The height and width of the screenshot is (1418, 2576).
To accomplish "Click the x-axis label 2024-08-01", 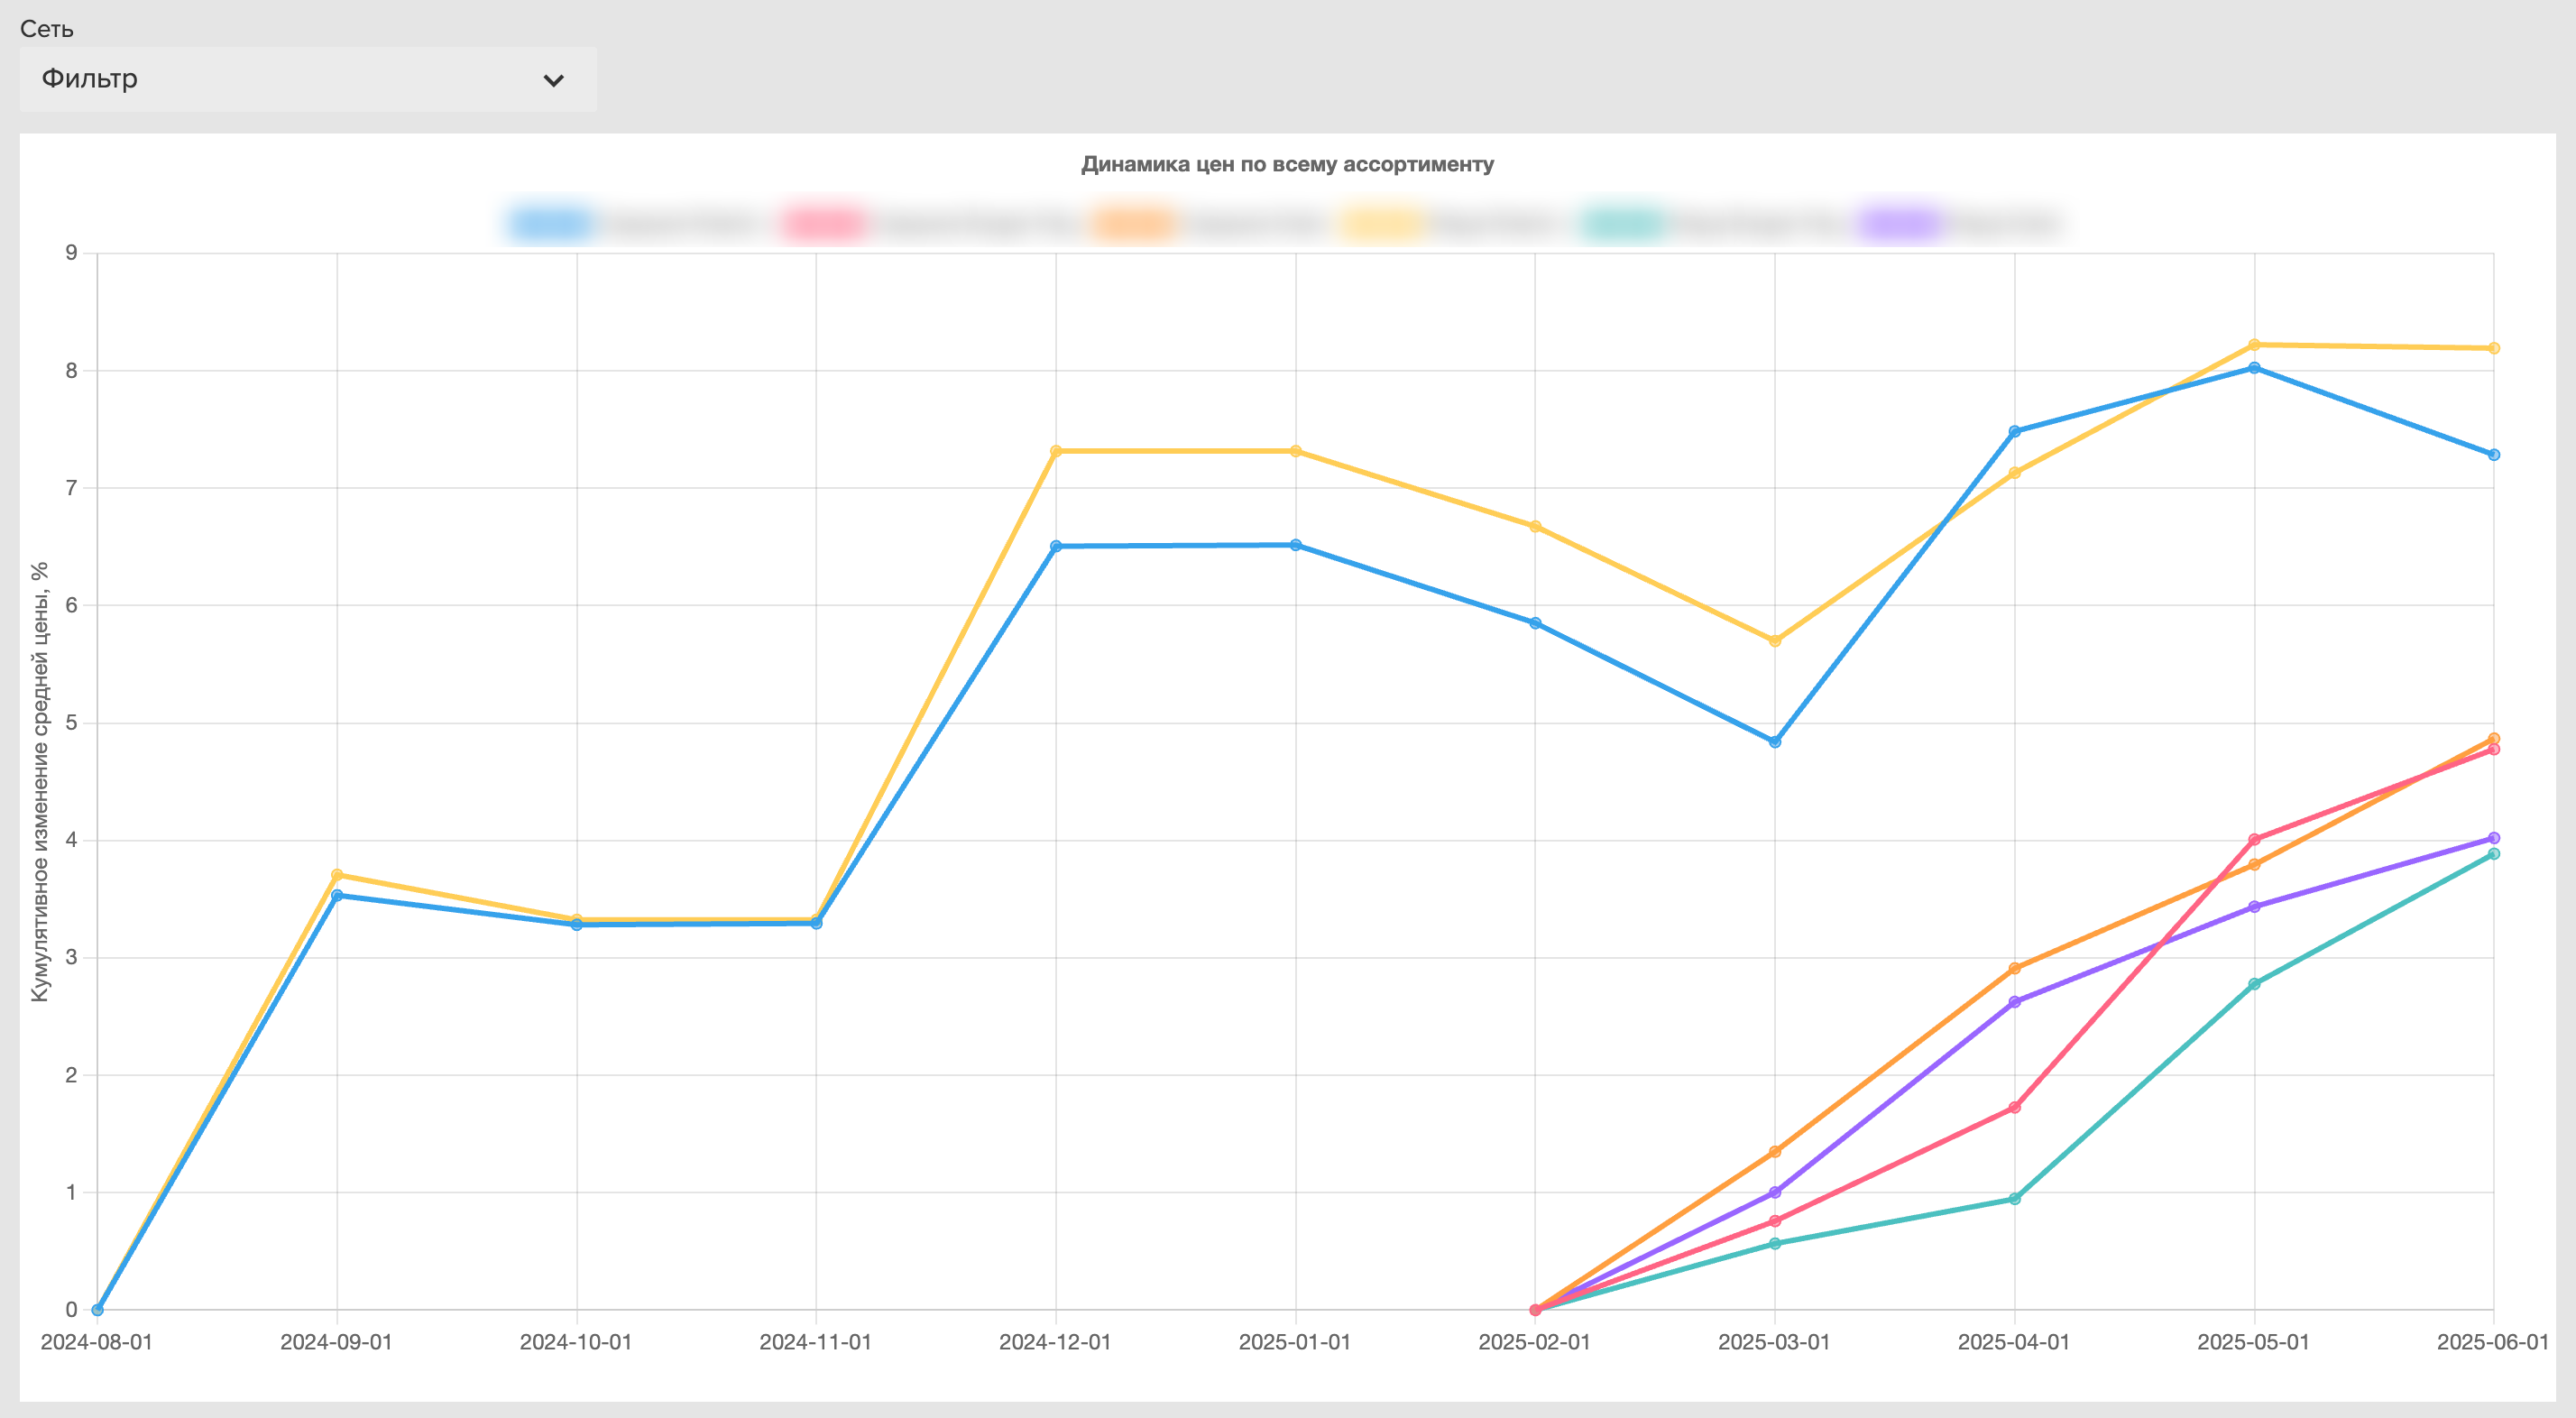I will (x=97, y=1342).
